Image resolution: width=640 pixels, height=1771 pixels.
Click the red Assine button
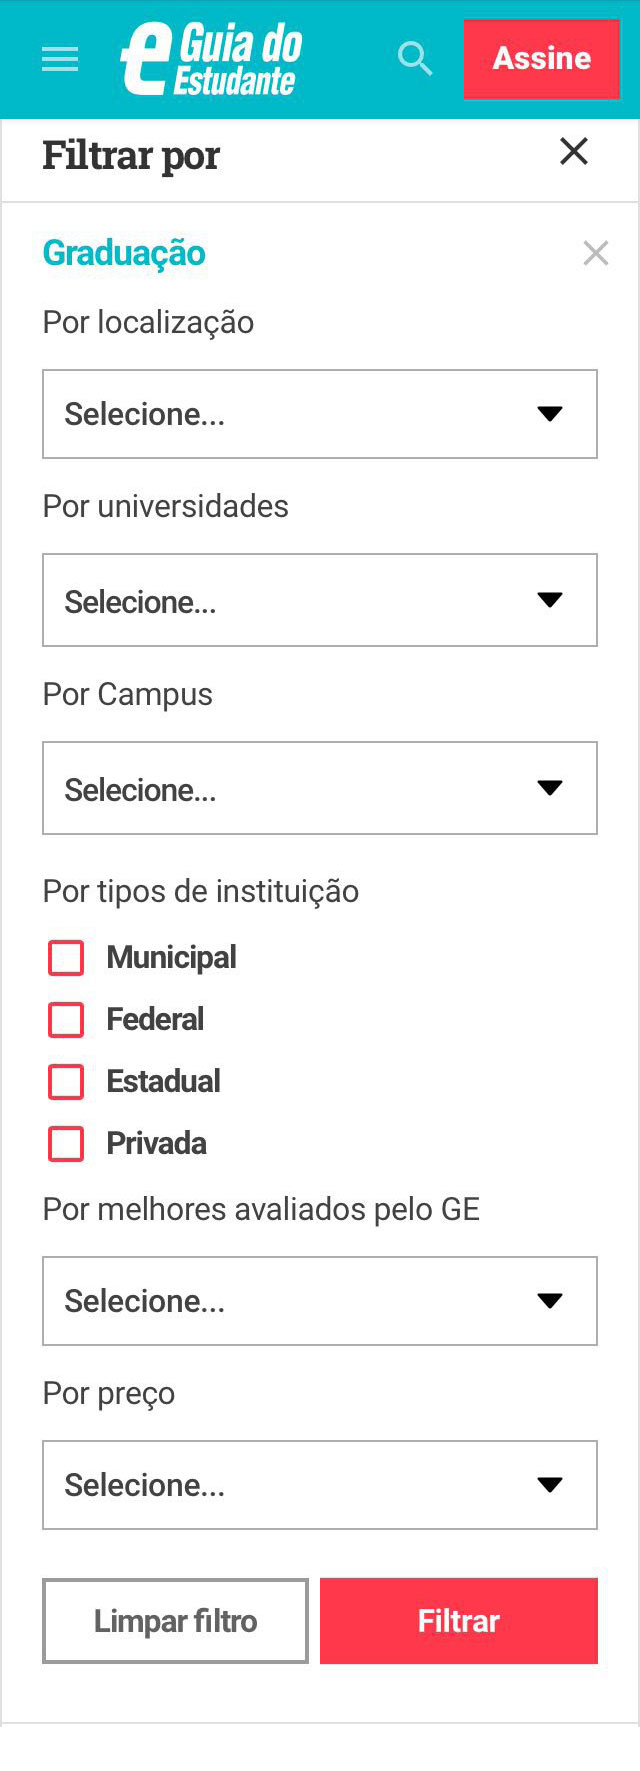point(541,58)
